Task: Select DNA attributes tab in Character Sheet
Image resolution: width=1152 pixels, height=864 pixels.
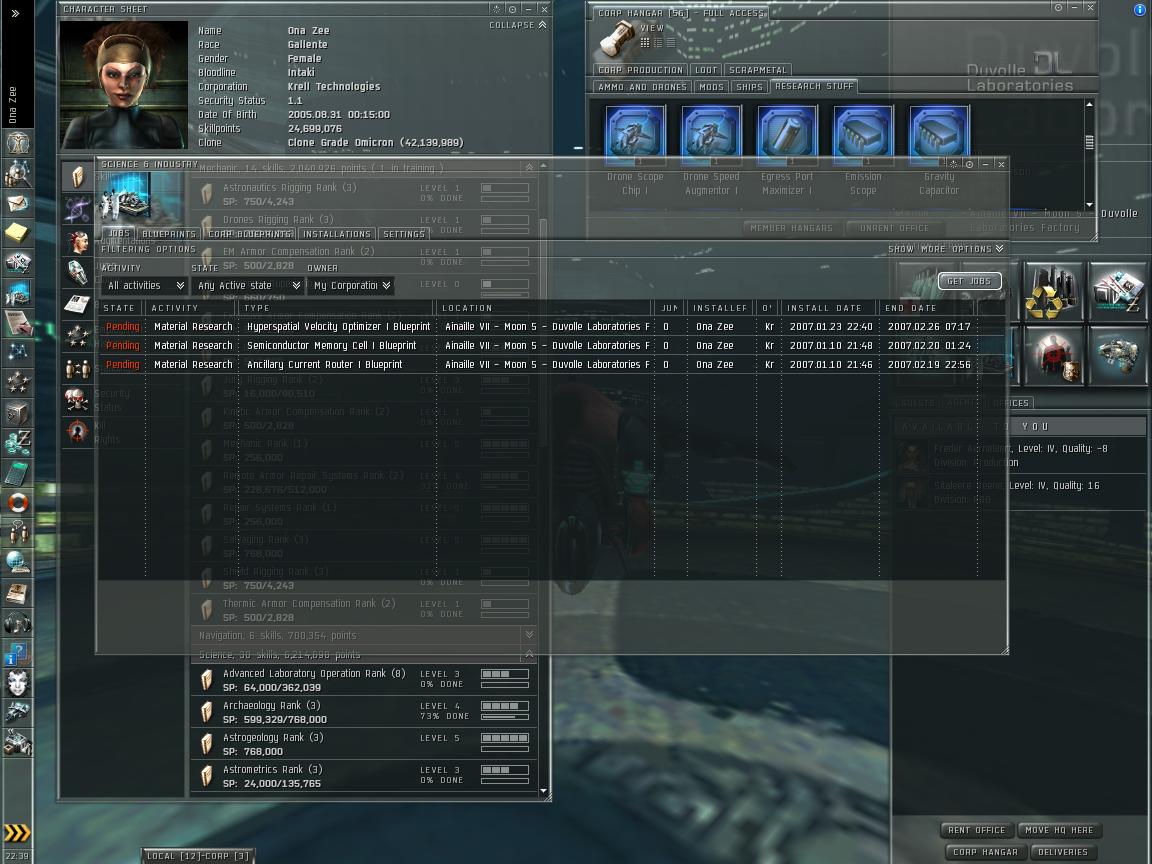Action: pyautogui.click(x=77, y=209)
